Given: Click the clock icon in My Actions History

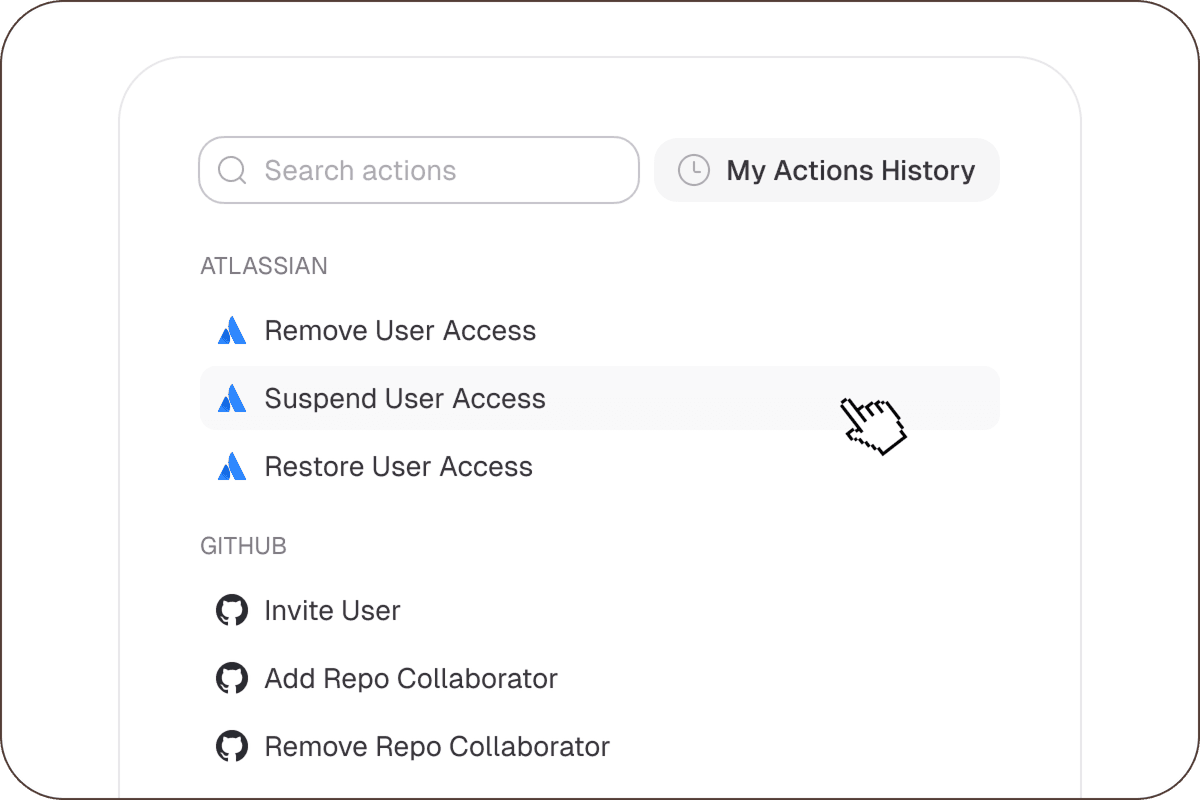Looking at the screenshot, I should (693, 171).
